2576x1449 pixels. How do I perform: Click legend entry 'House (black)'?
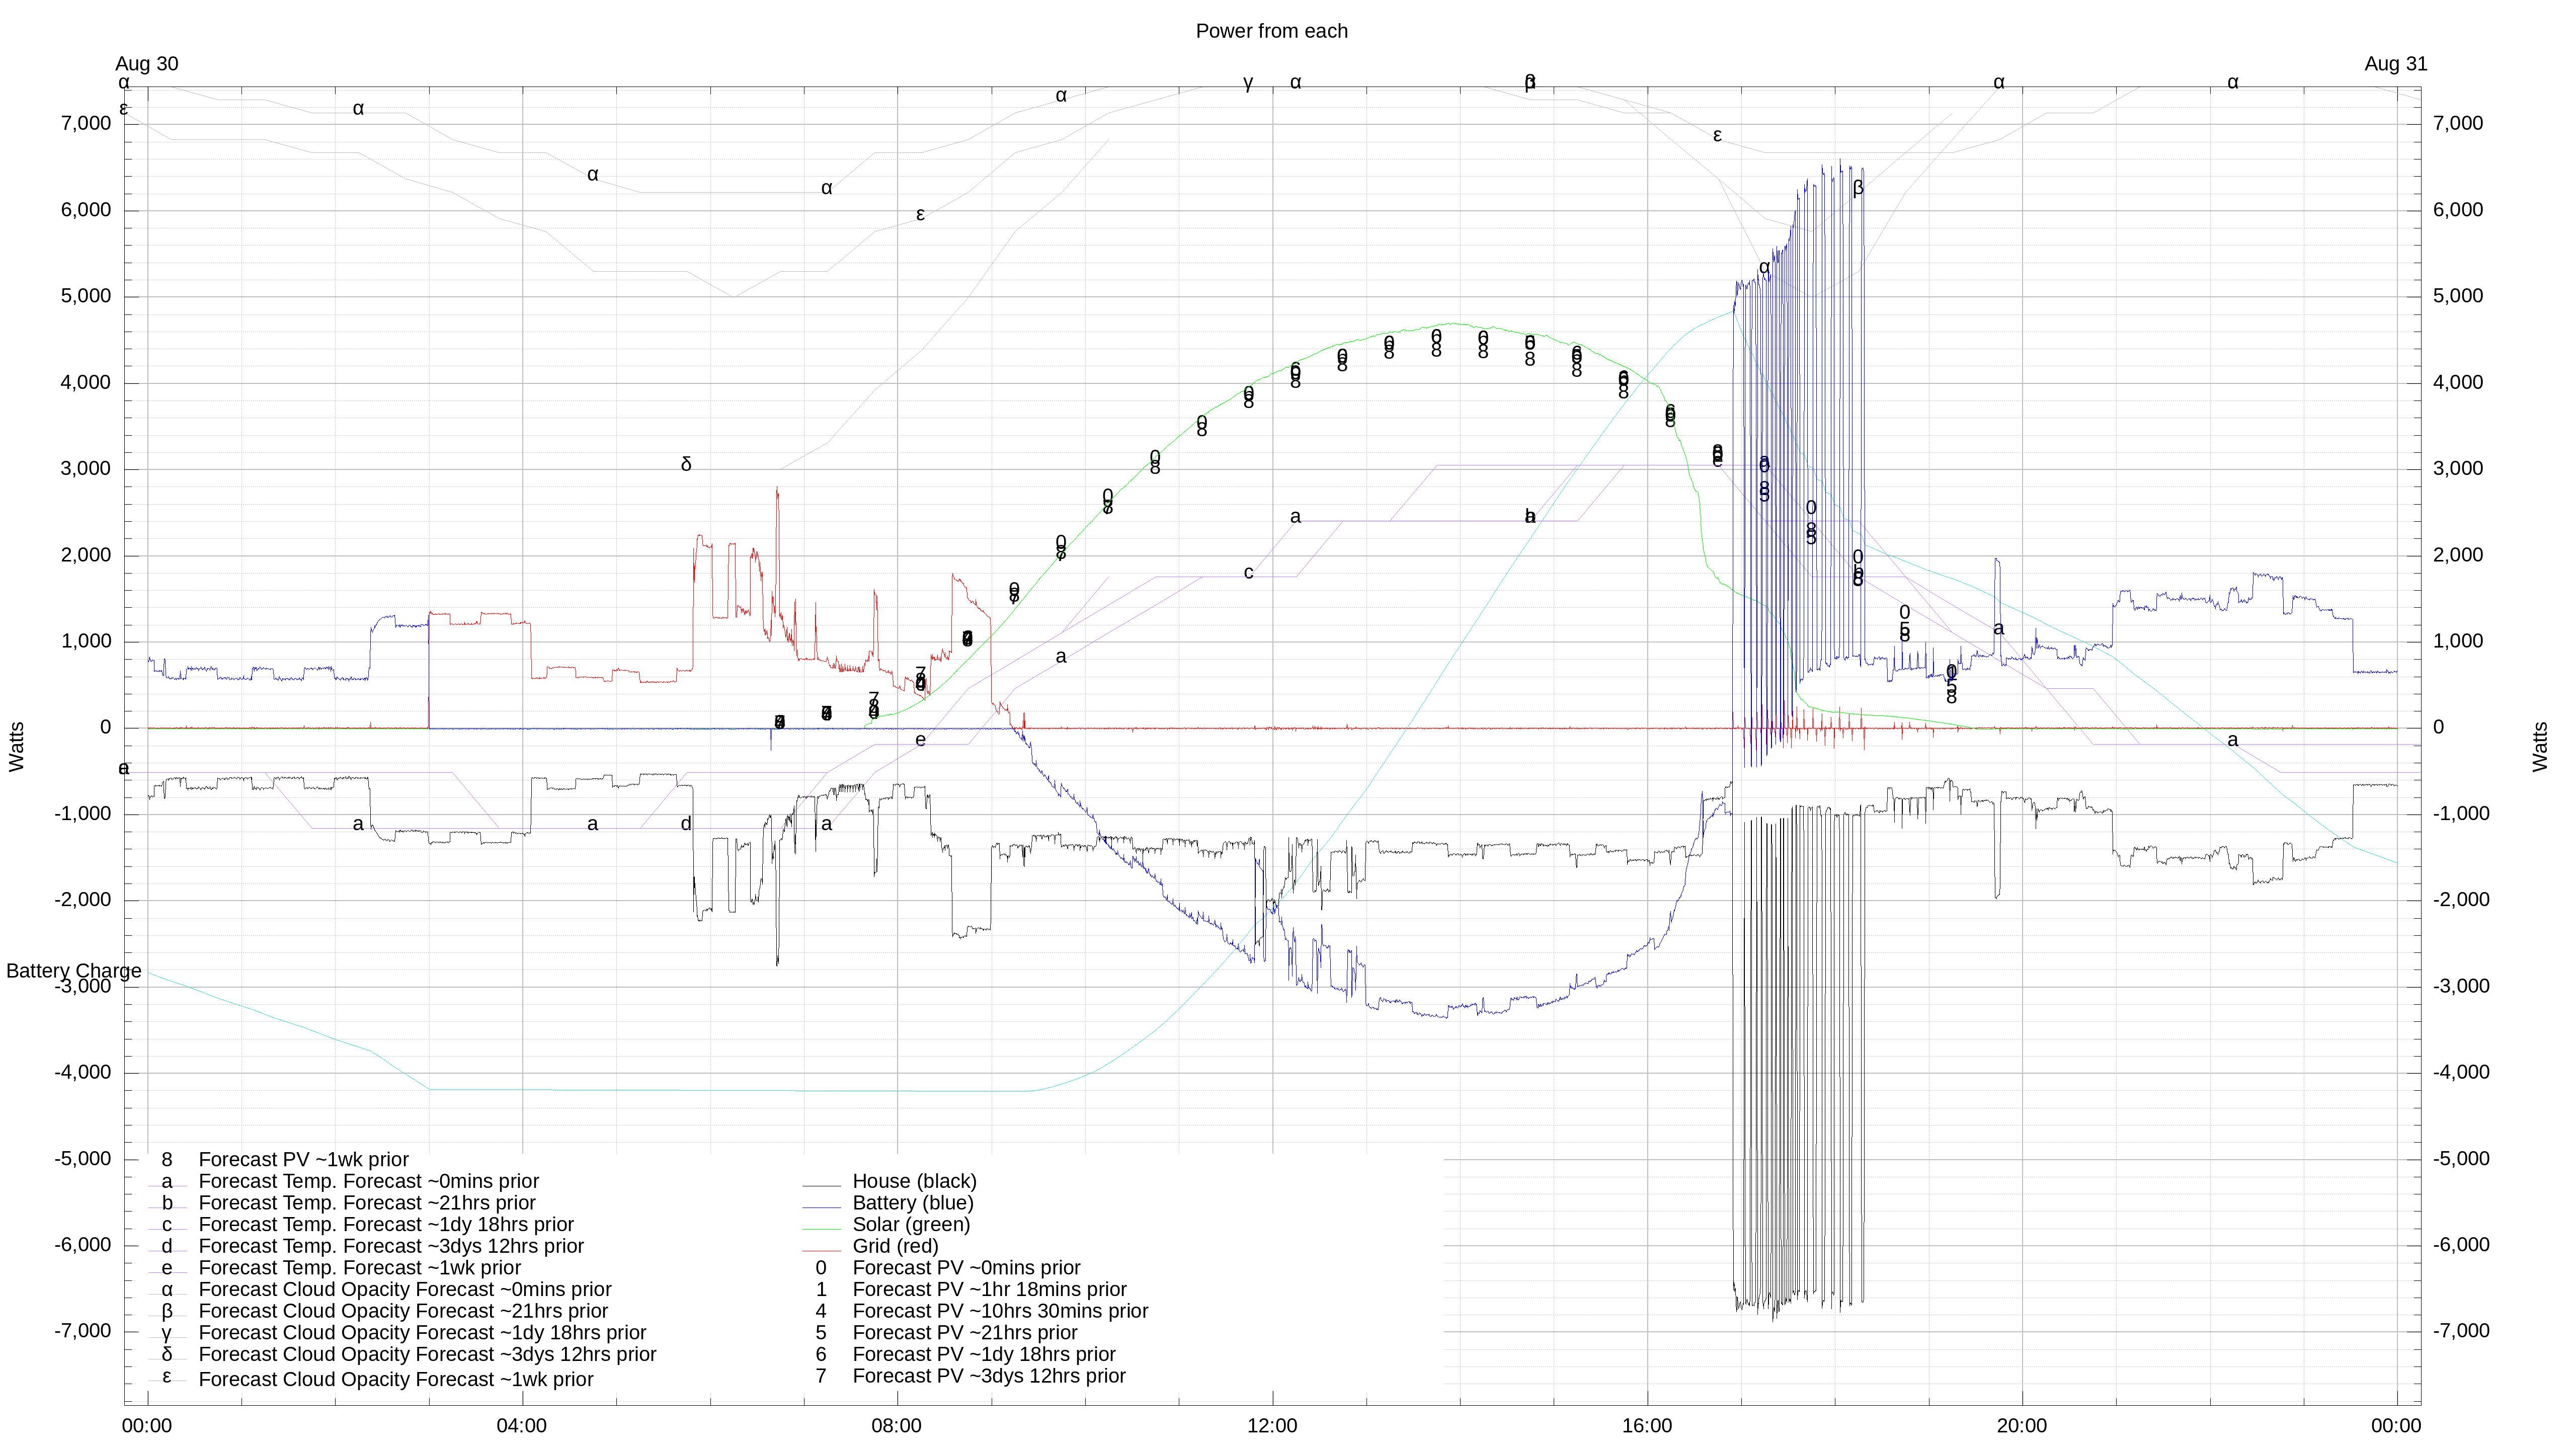click(x=914, y=1182)
